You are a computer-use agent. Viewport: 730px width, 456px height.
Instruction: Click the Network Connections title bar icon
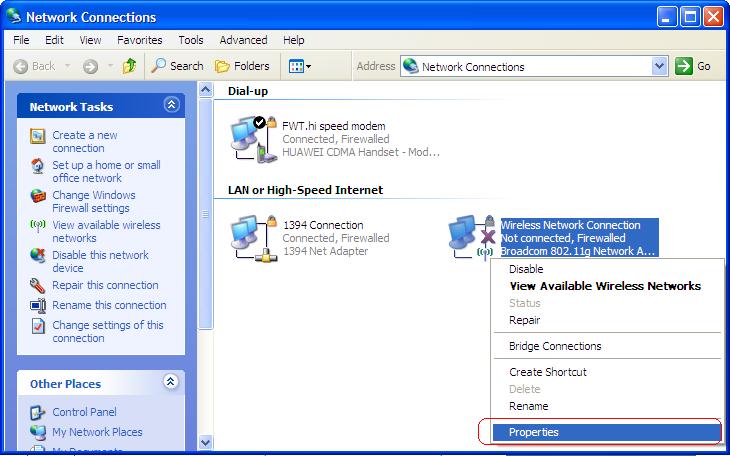tap(14, 17)
